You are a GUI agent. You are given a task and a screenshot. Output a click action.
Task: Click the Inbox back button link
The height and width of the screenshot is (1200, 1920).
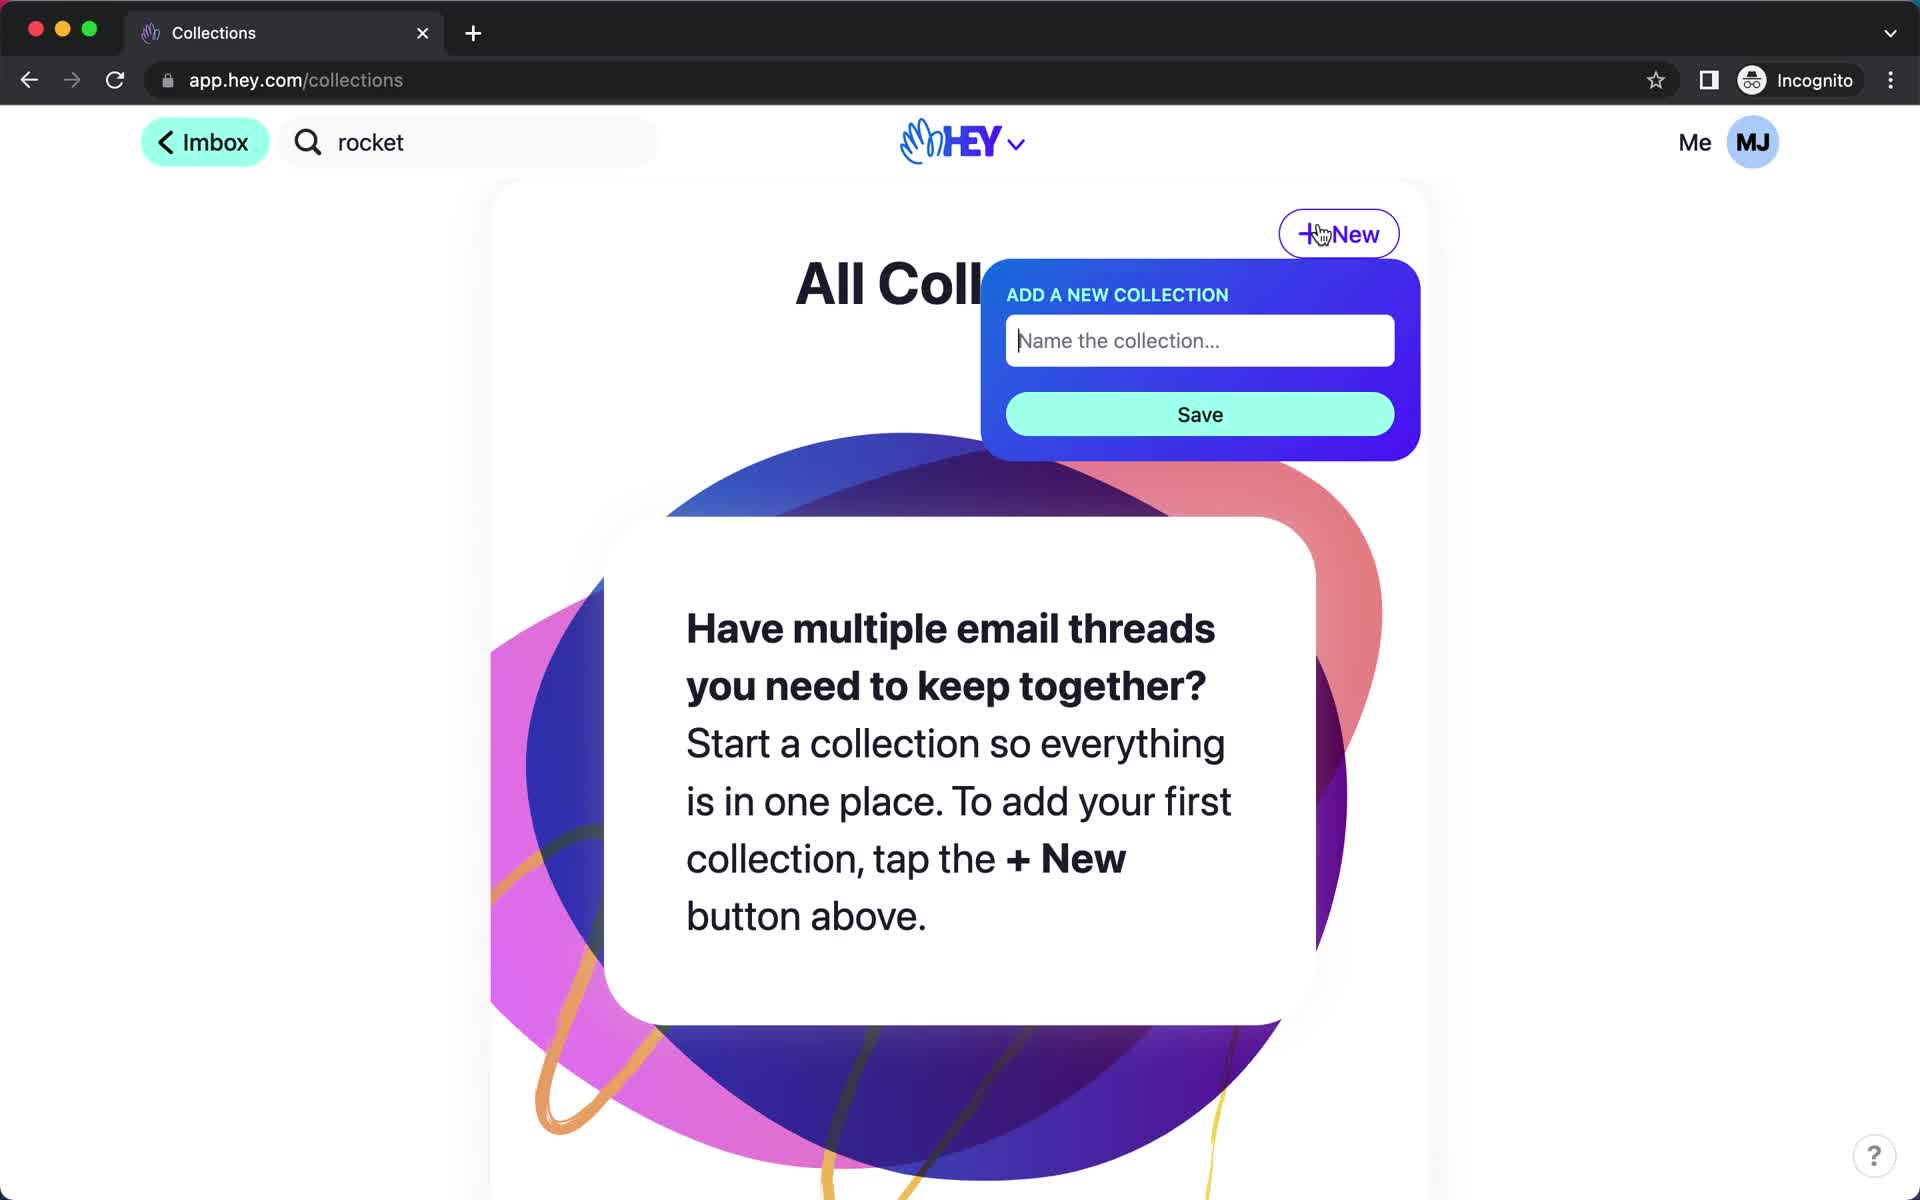tap(205, 141)
